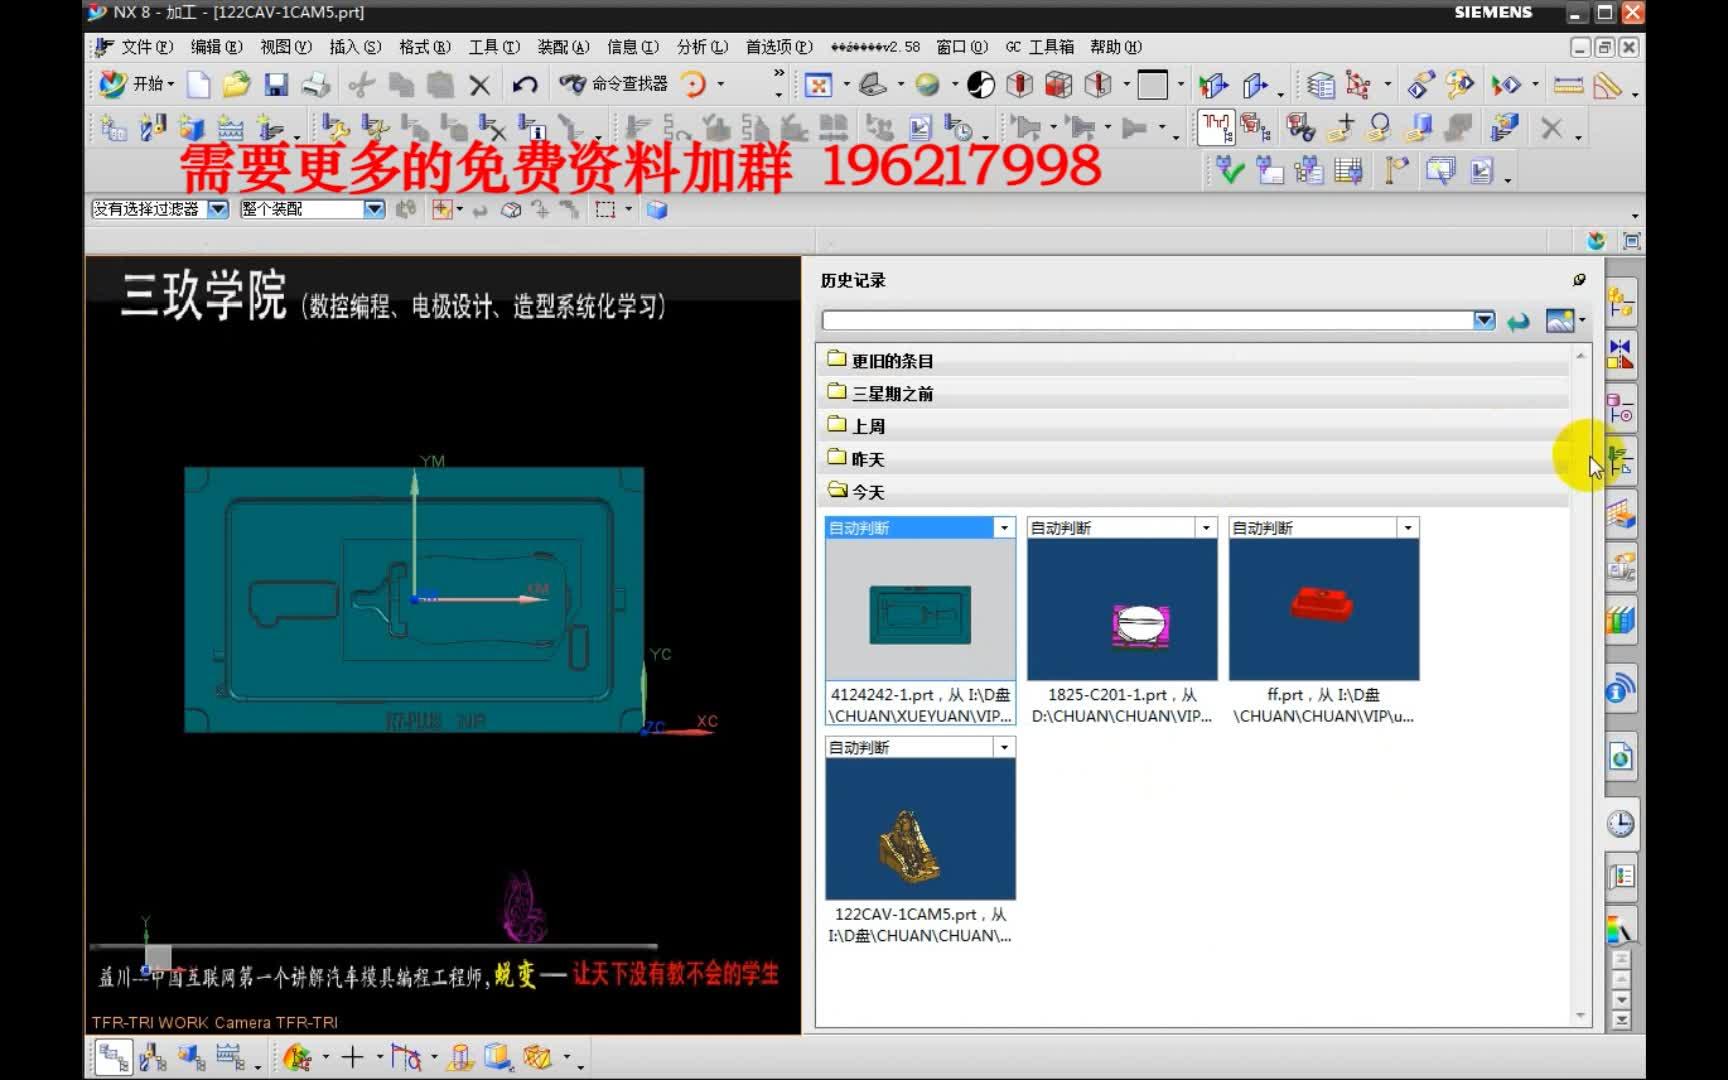
Task: Open the 插入(S) menu
Action: 355,46
